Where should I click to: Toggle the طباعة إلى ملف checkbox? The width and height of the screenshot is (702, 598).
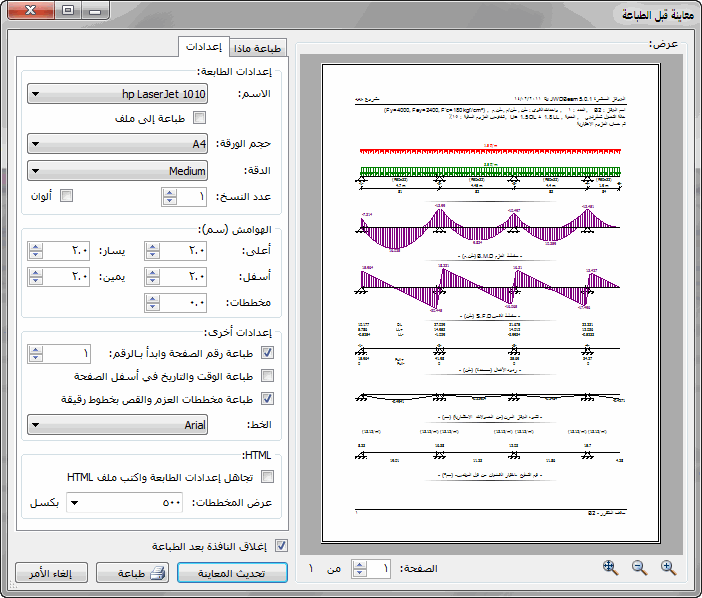coord(198,118)
